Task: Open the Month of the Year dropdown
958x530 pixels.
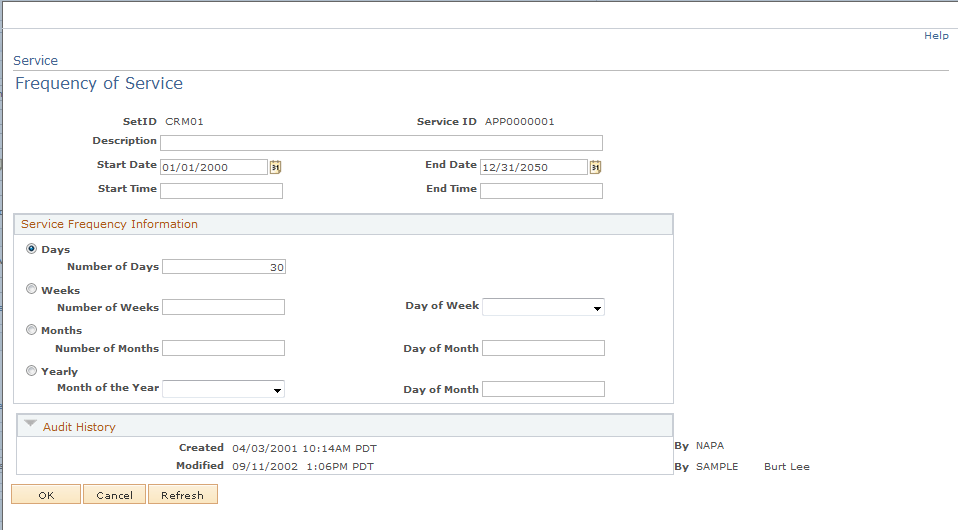Action: coord(223,389)
